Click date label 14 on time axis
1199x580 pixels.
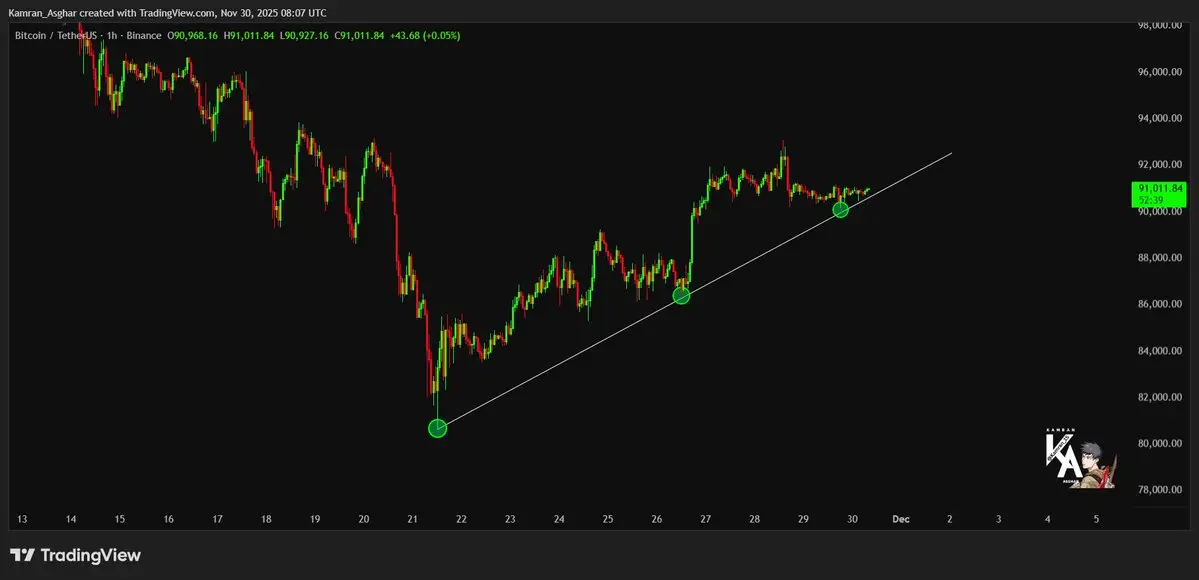click(71, 520)
